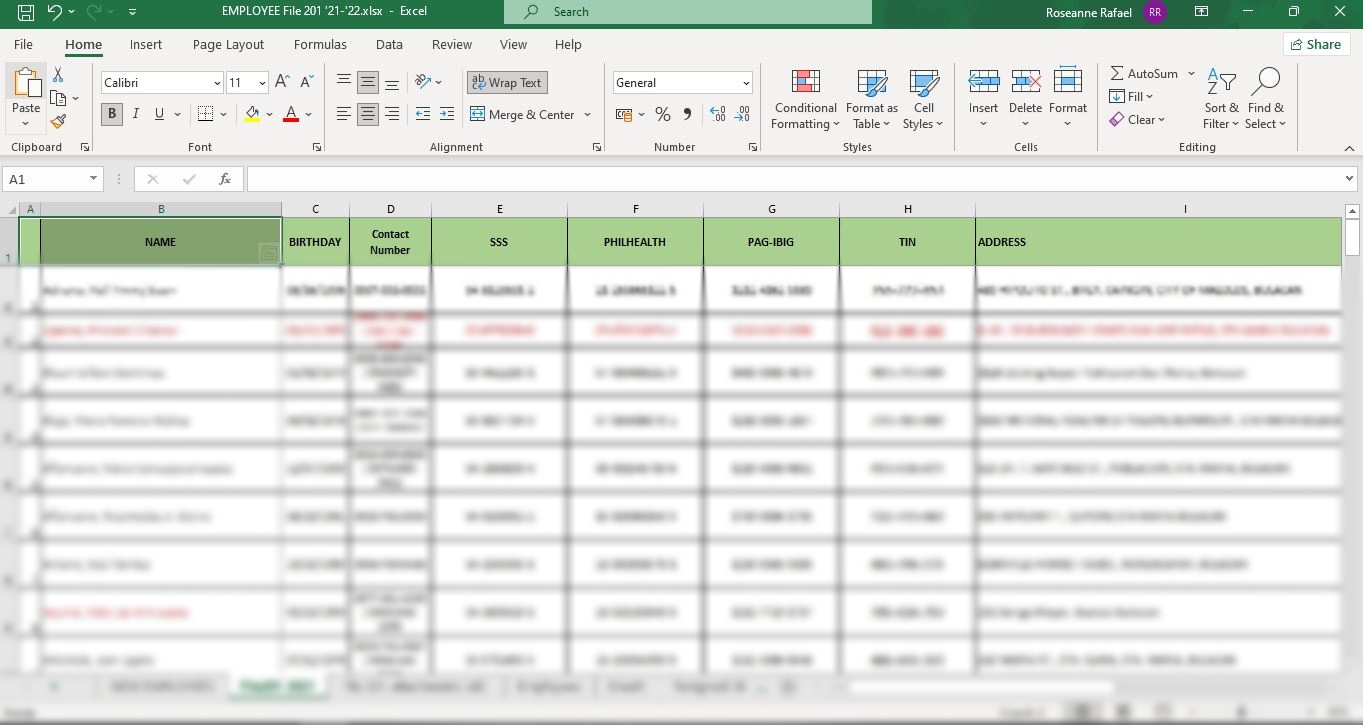The image size is (1363, 725).
Task: Expand the formula bar
Action: pyautogui.click(x=1350, y=179)
